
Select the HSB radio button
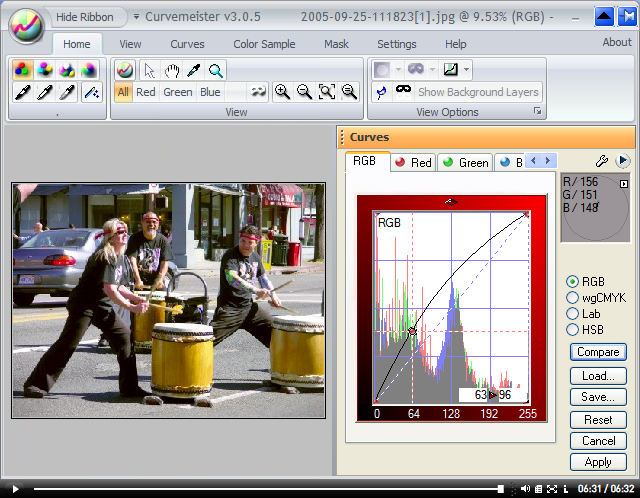coord(573,329)
